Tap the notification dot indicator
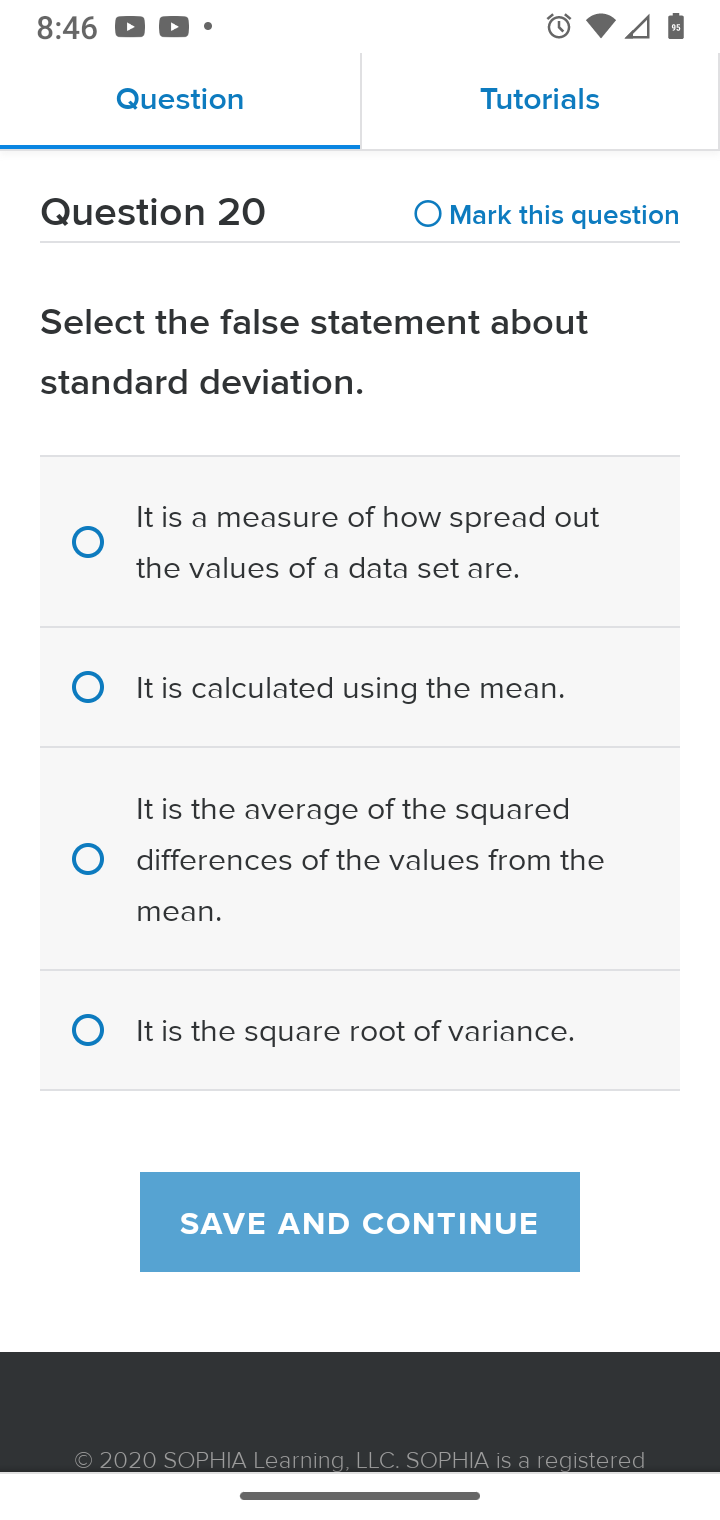This screenshot has height=1520, width=720. [207, 28]
